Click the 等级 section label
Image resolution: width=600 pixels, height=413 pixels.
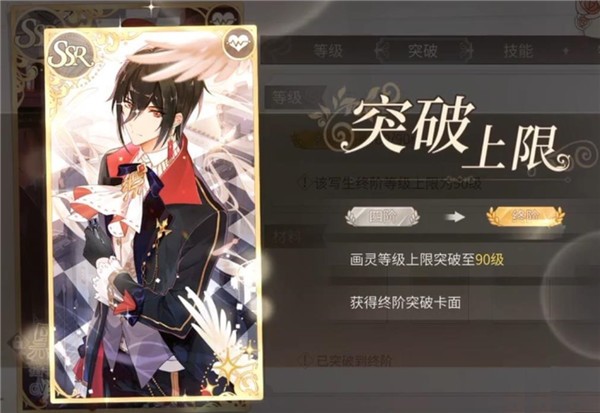point(287,98)
